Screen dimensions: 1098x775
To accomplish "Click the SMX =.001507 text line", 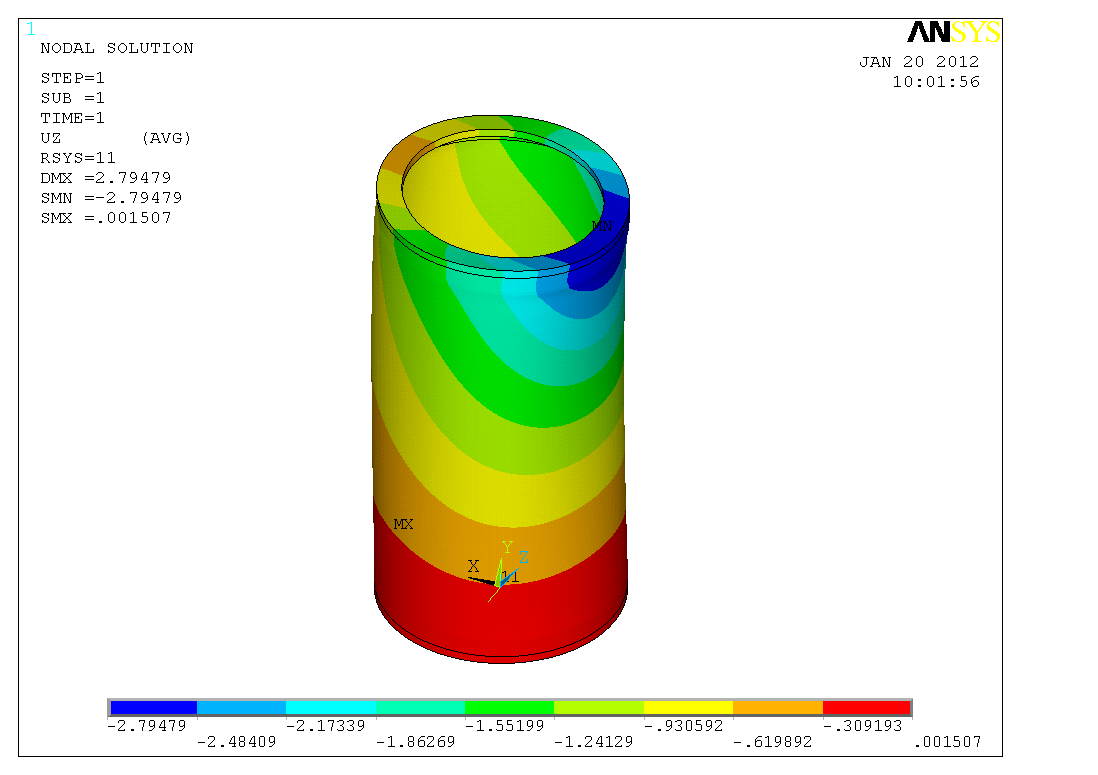I will click(x=106, y=218).
